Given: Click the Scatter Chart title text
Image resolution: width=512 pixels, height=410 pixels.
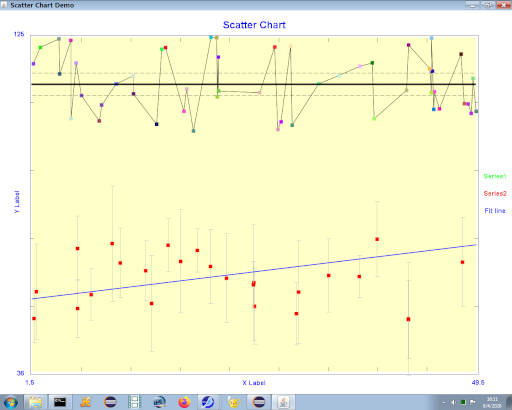Looking at the screenshot, I should coord(254,25).
